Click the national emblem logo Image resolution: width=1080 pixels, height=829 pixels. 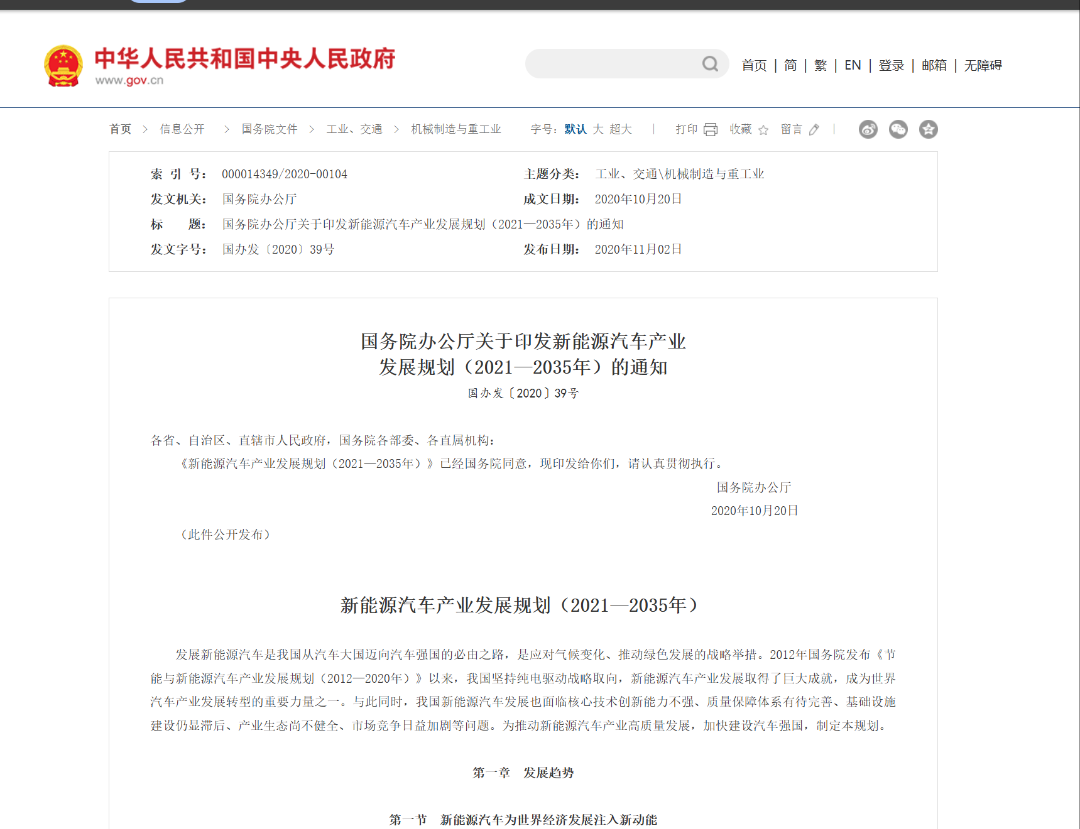point(62,63)
